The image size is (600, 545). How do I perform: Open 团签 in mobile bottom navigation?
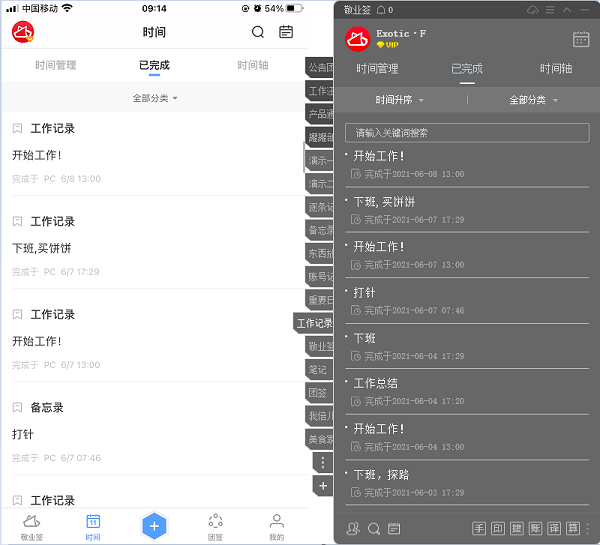point(215,527)
